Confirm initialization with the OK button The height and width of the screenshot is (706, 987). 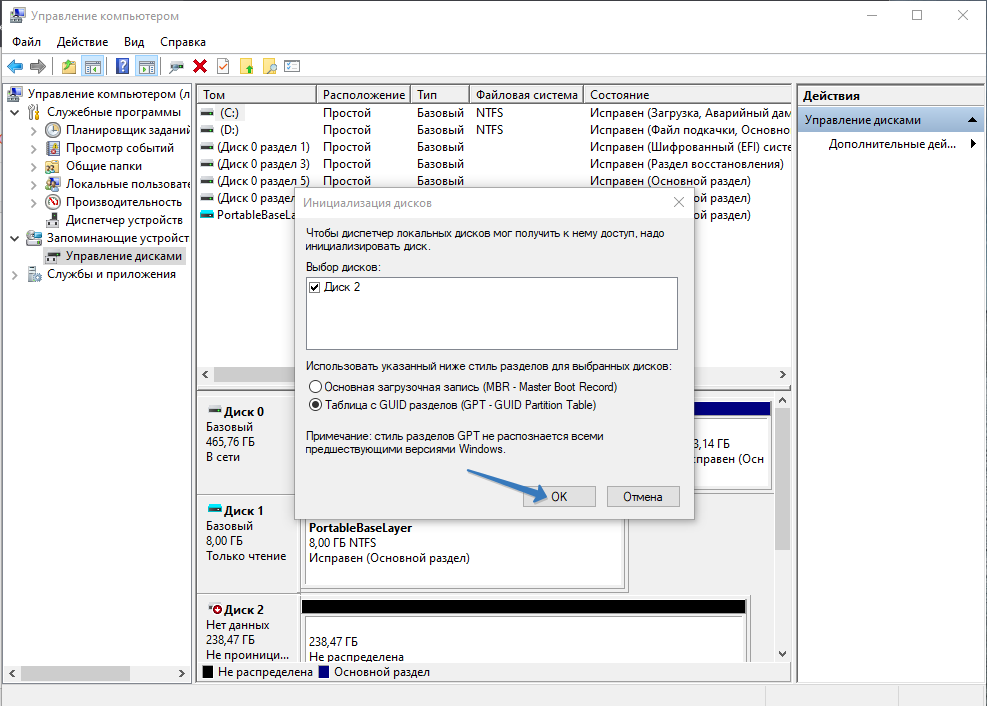[559, 496]
